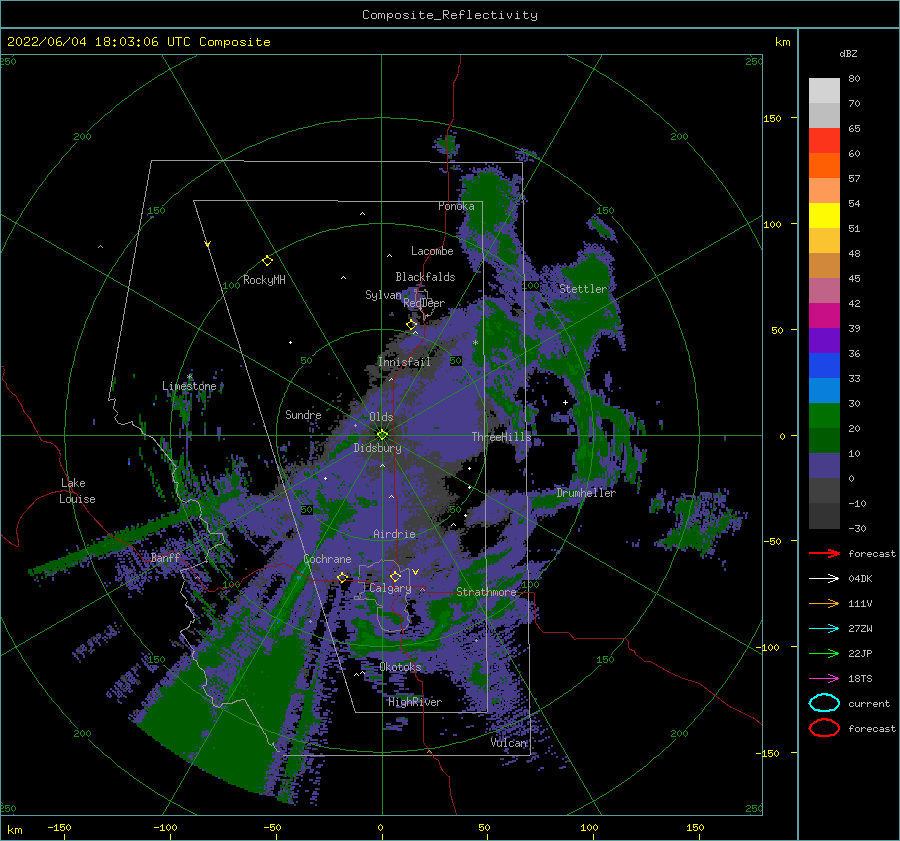Click the white 04DK arrow icon
Image resolution: width=900 pixels, height=841 pixels.
pos(824,578)
